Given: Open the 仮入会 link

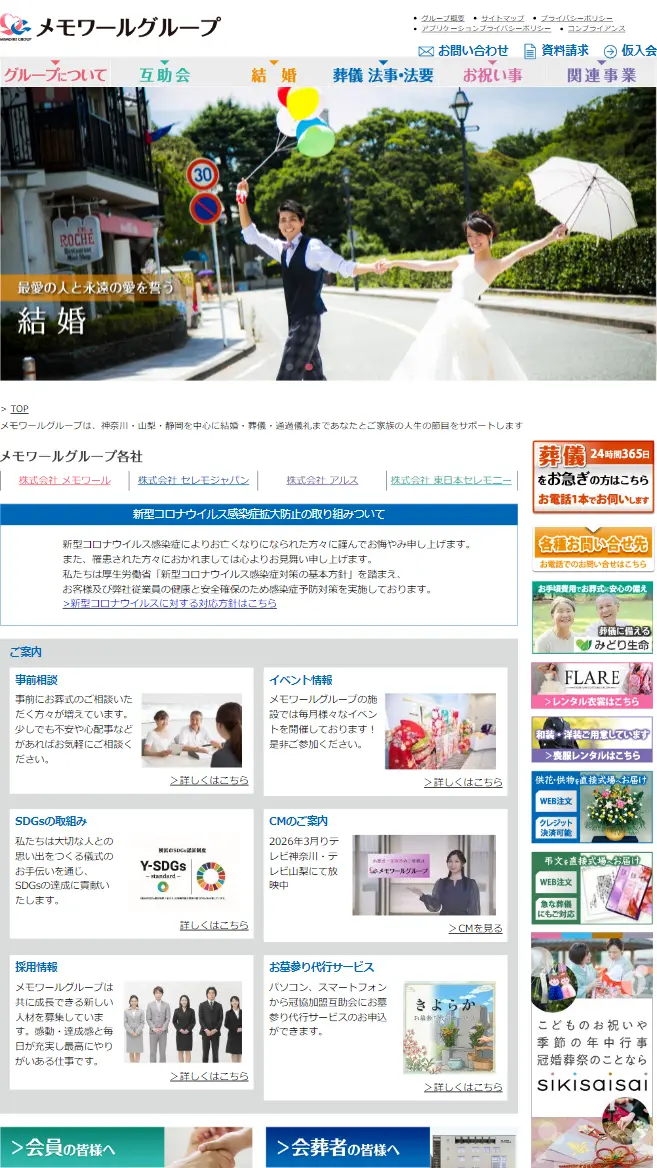Looking at the screenshot, I should pyautogui.click(x=638, y=51).
